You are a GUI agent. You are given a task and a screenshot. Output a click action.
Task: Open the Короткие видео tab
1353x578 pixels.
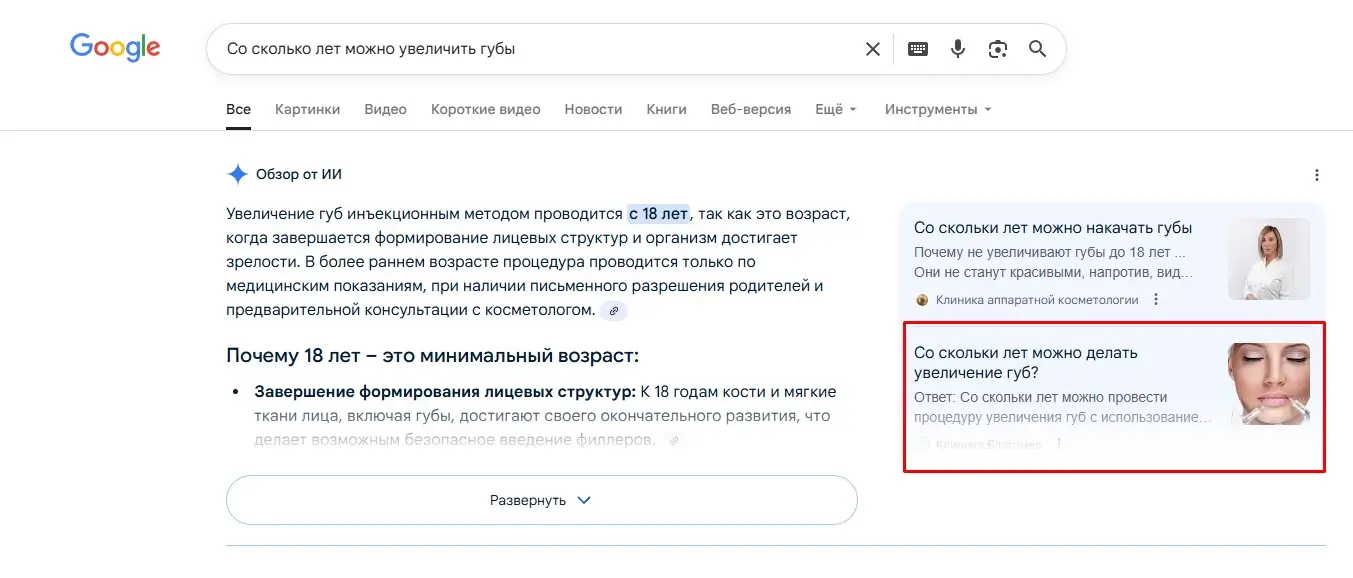tap(485, 109)
